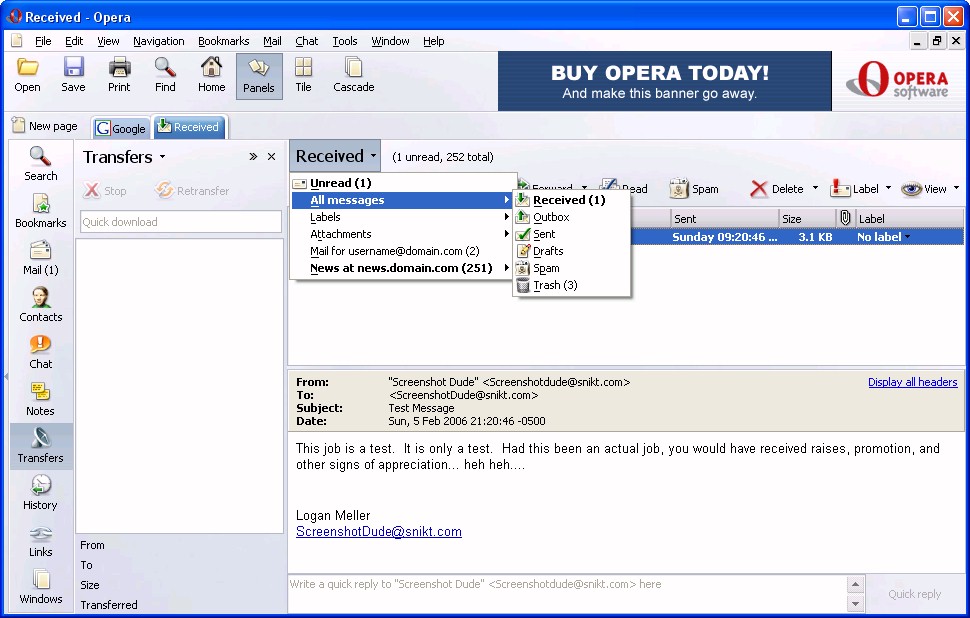The height and width of the screenshot is (618, 970).
Task: Choose Received (1) in submenu
Action: point(572,200)
